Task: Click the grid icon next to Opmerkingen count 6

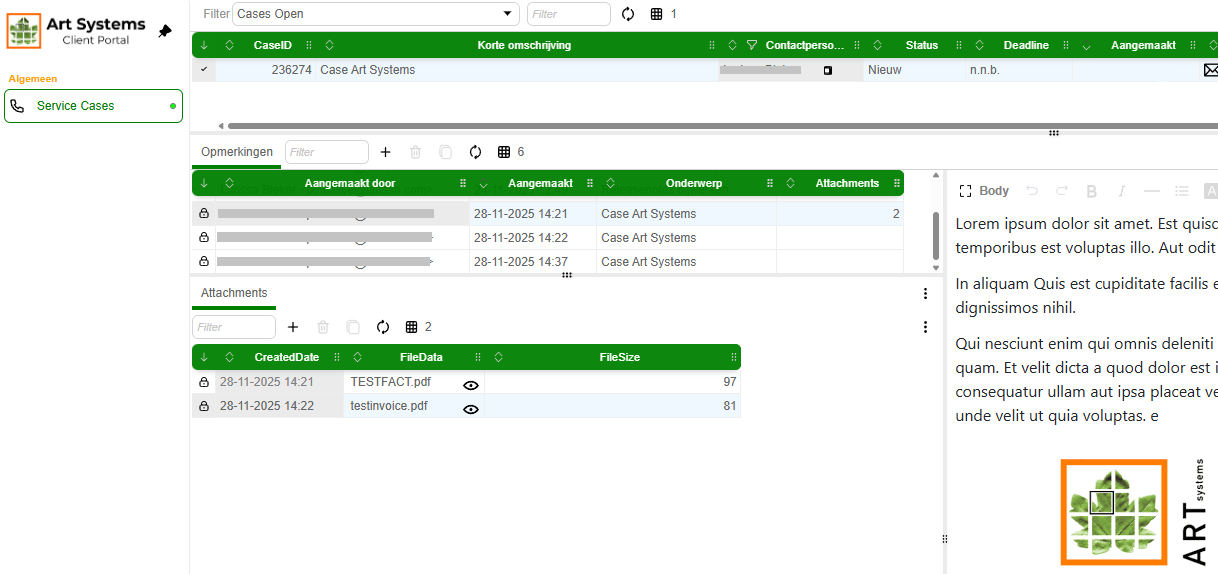Action: click(504, 152)
